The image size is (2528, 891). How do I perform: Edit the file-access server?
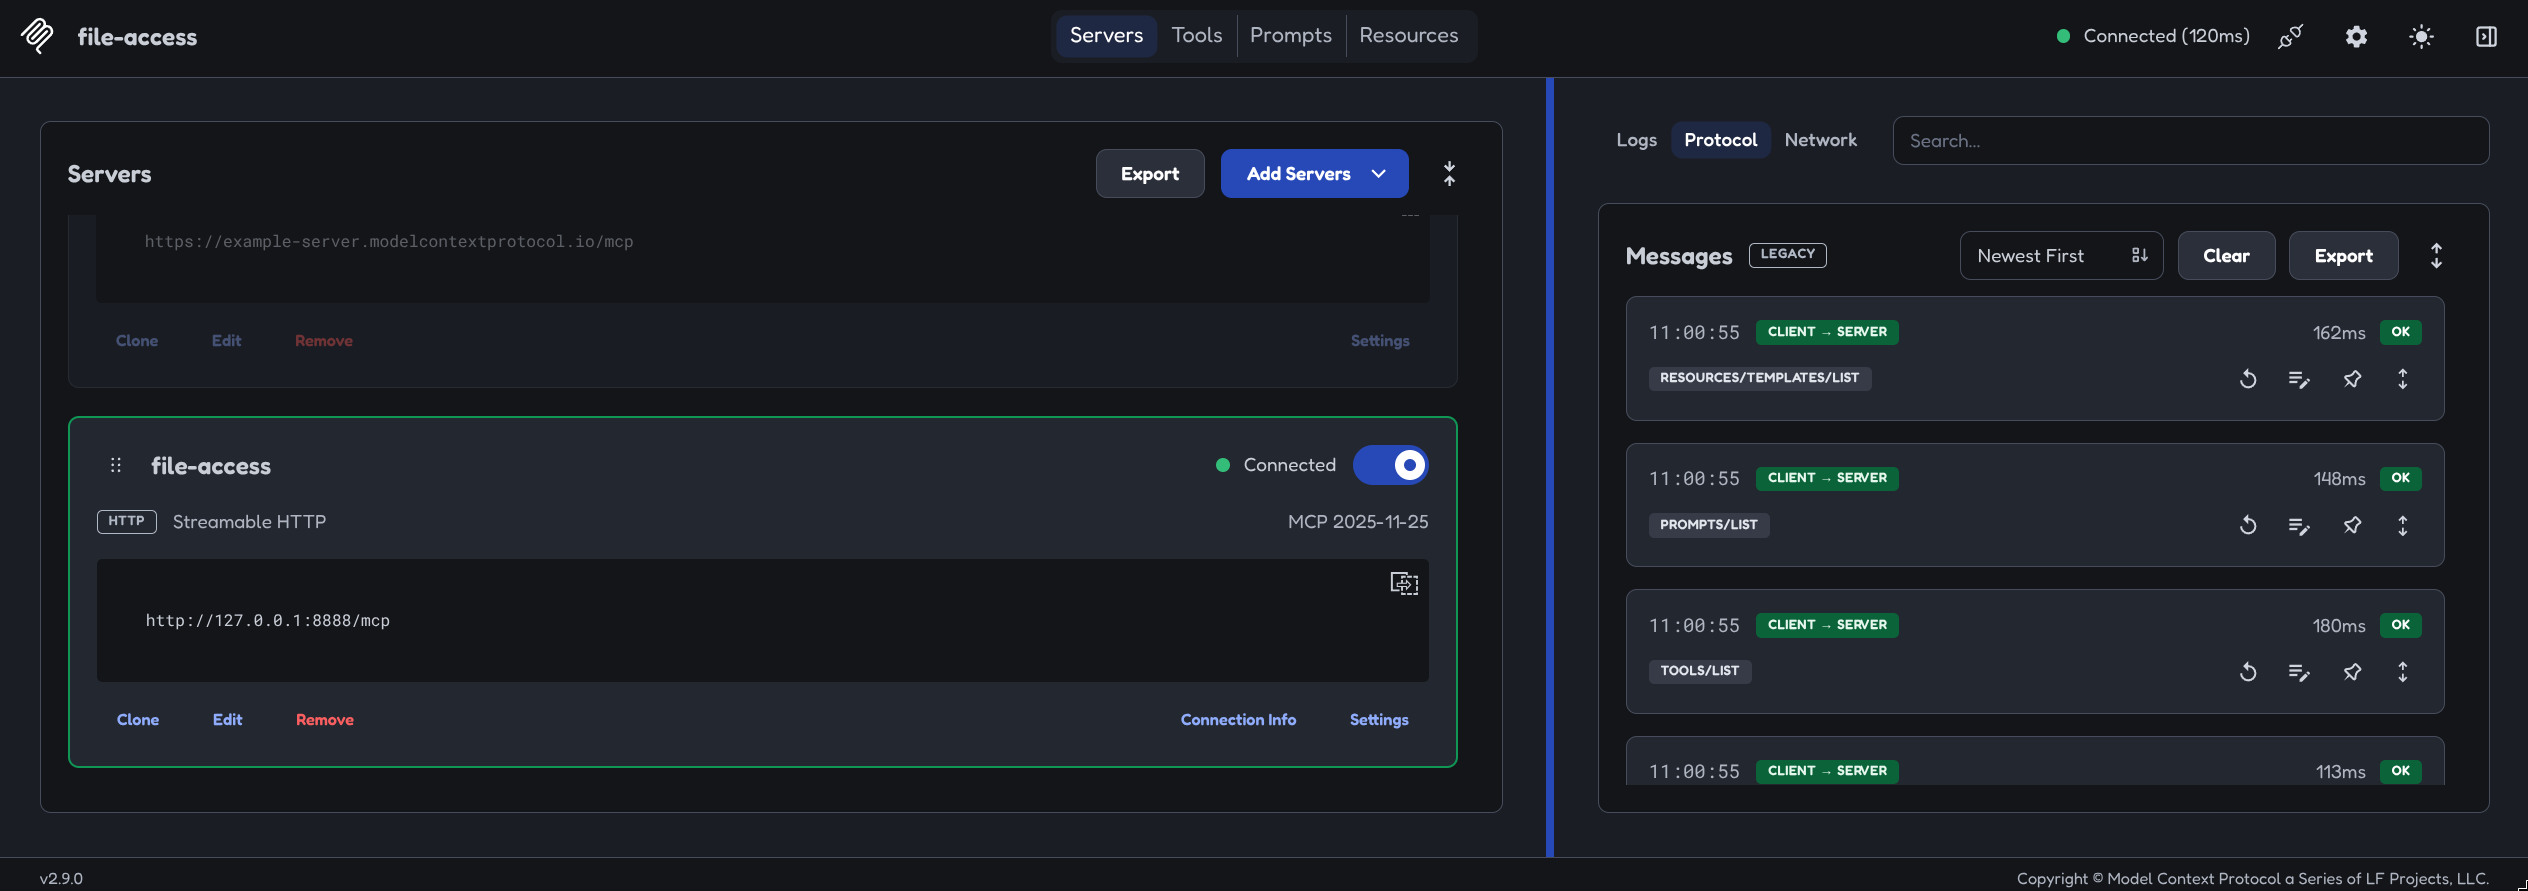pos(227,720)
